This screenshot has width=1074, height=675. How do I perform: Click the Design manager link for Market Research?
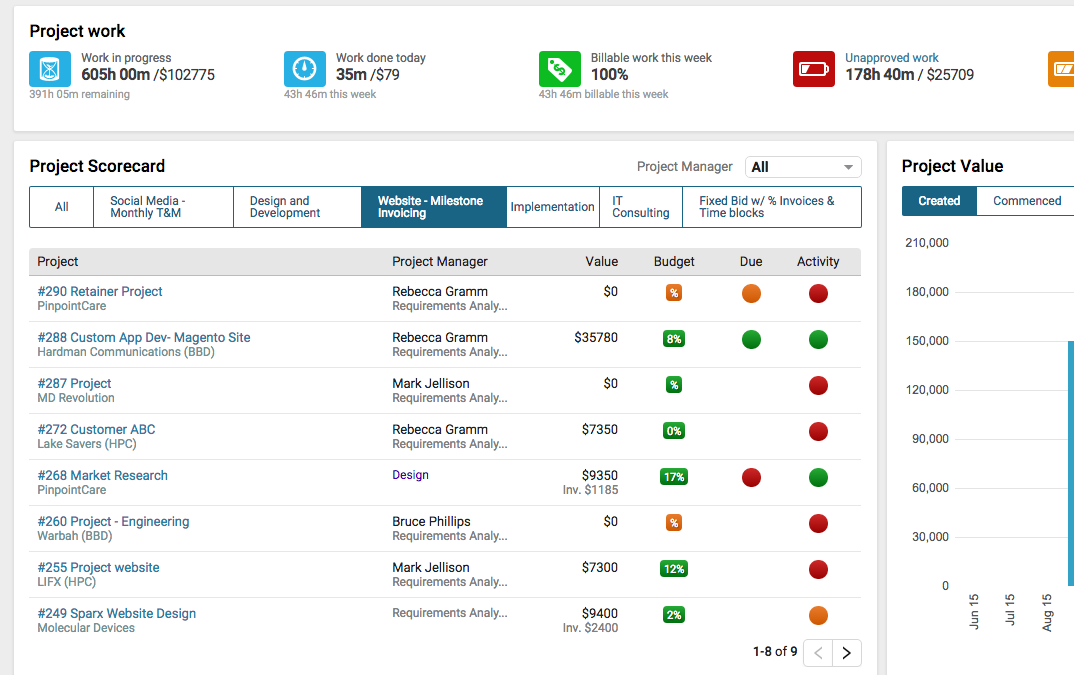(410, 474)
